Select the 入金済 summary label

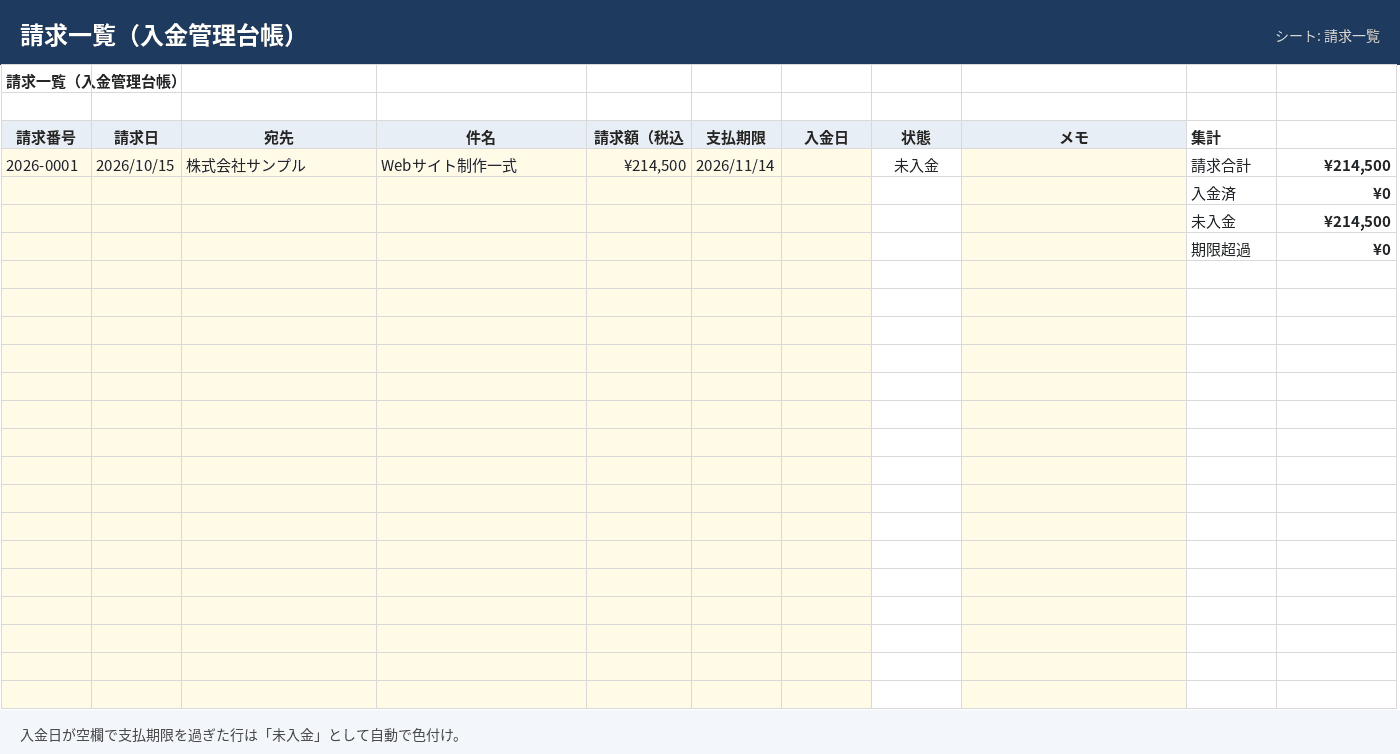pos(1231,193)
